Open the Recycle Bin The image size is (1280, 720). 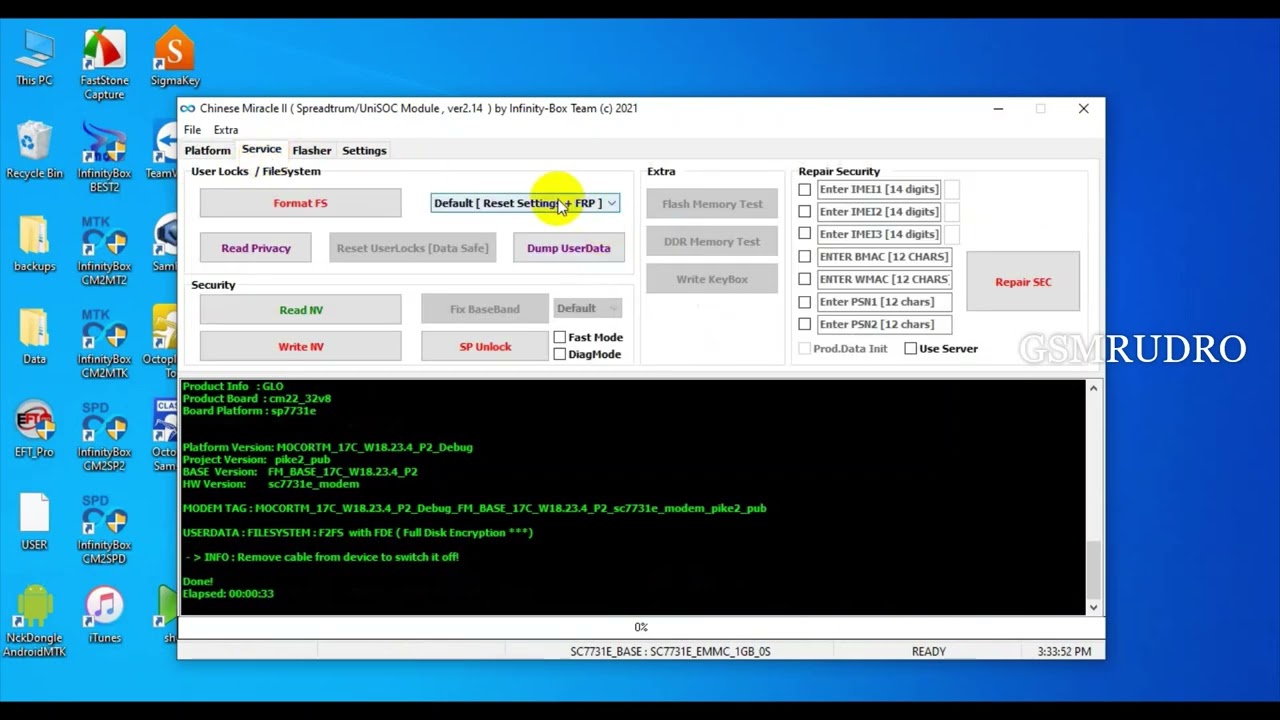coord(34,151)
